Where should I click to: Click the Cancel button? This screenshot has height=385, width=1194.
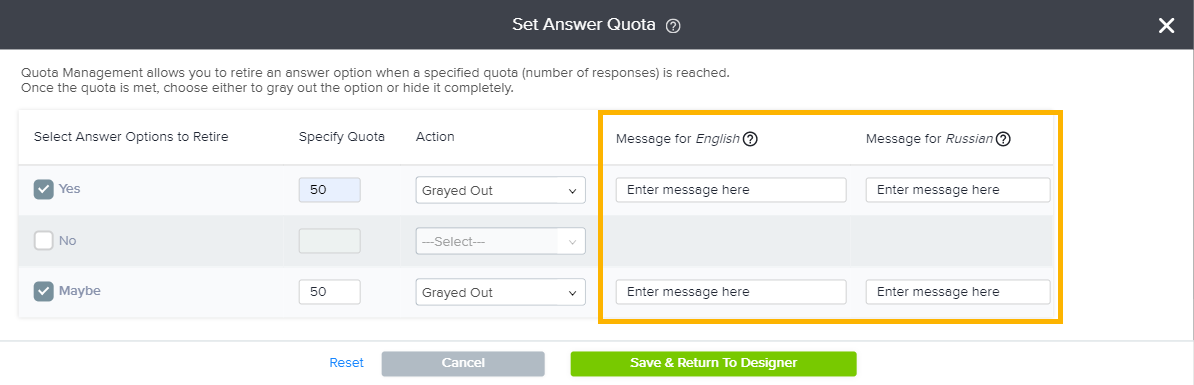pos(463,363)
